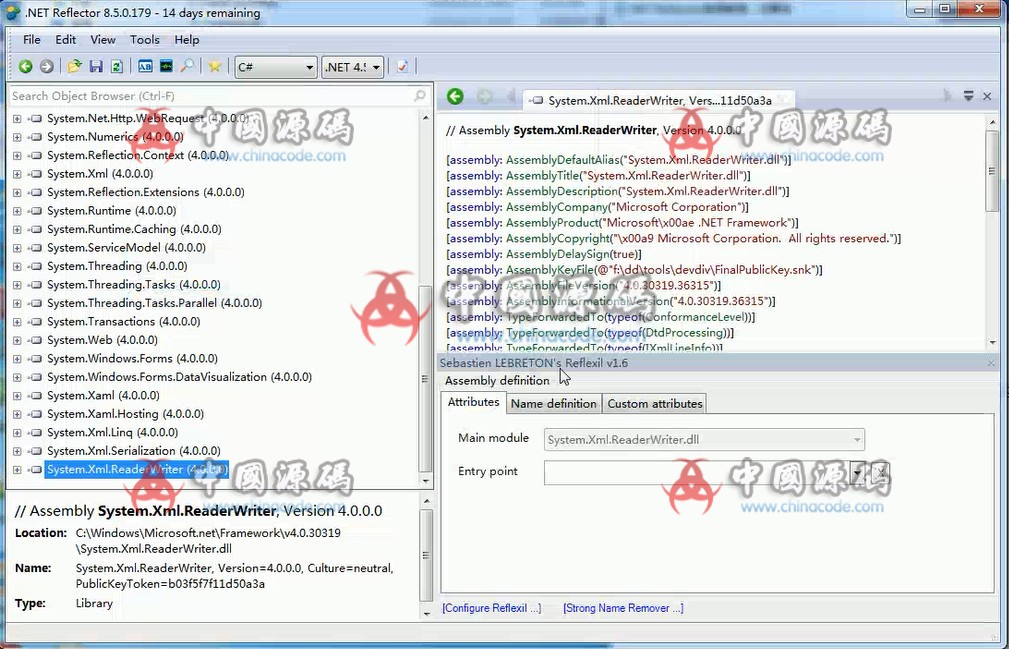Open the Entry point dropdown arrow

pos(858,473)
